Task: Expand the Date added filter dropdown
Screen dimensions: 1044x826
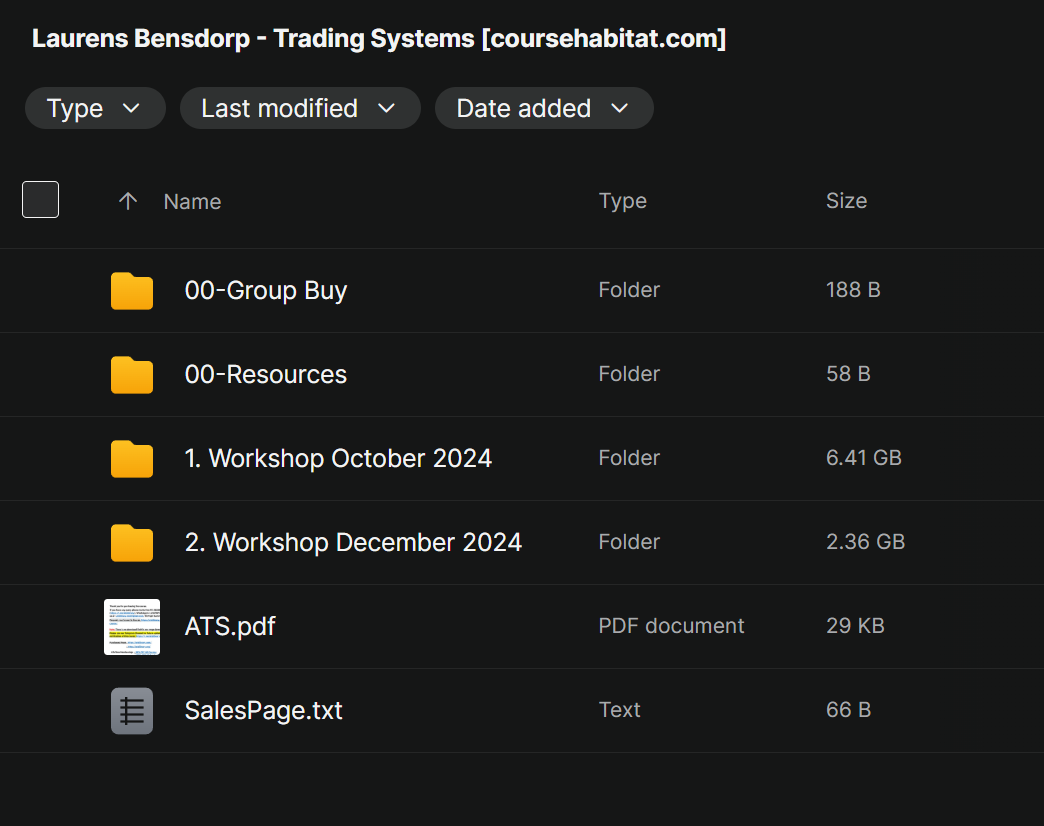Action: (544, 108)
